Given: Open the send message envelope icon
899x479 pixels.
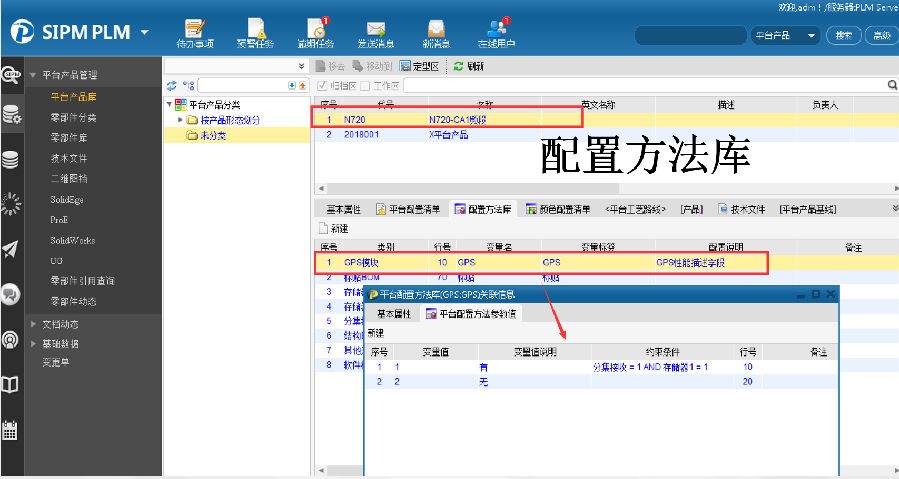Looking at the screenshot, I should (376, 32).
